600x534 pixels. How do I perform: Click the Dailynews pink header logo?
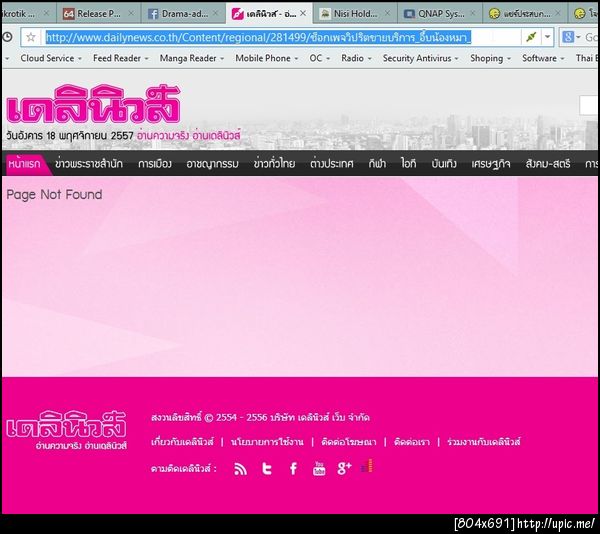point(93,104)
